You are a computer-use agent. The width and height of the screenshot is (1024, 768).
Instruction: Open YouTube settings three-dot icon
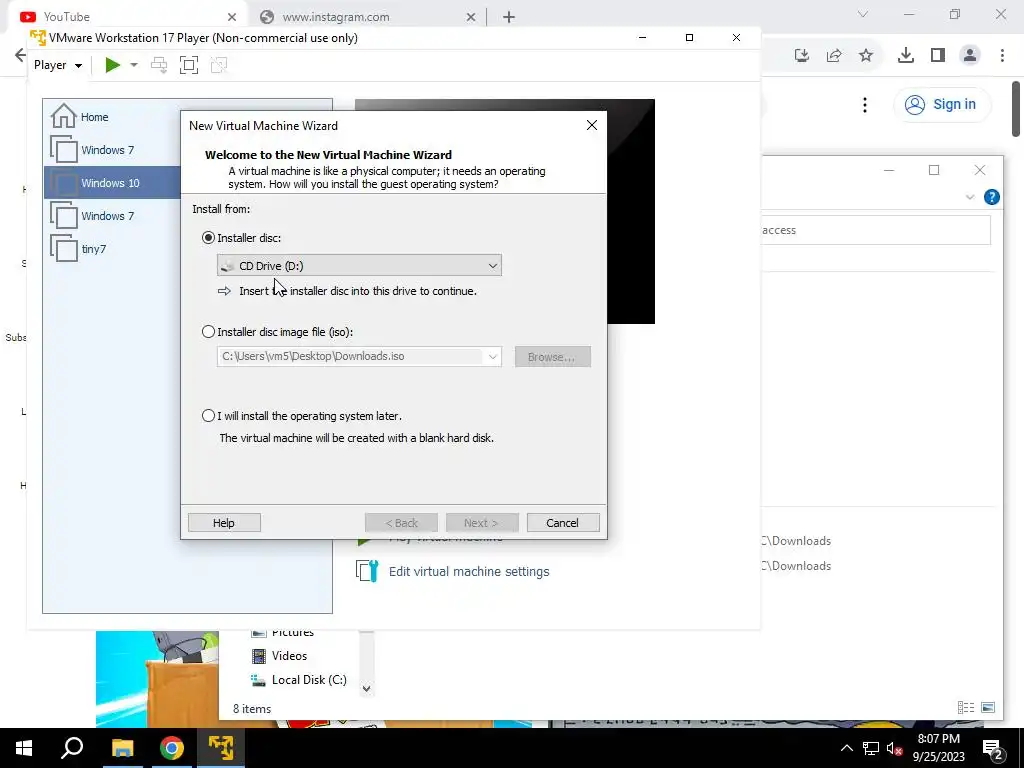click(x=865, y=104)
